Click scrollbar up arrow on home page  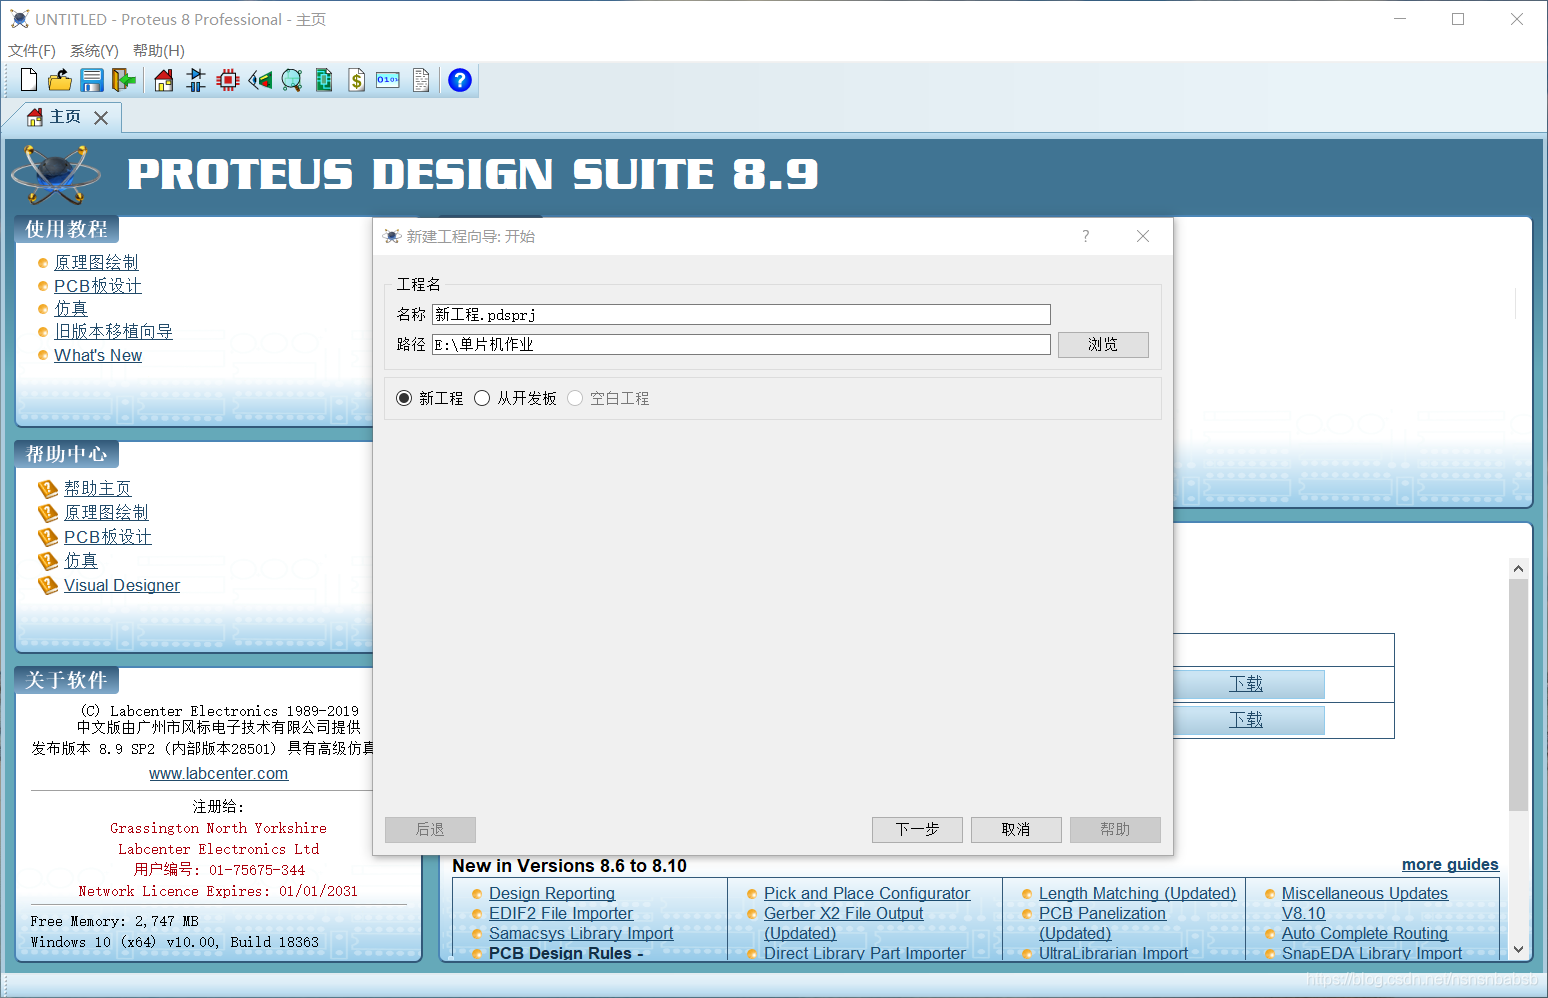(x=1518, y=568)
